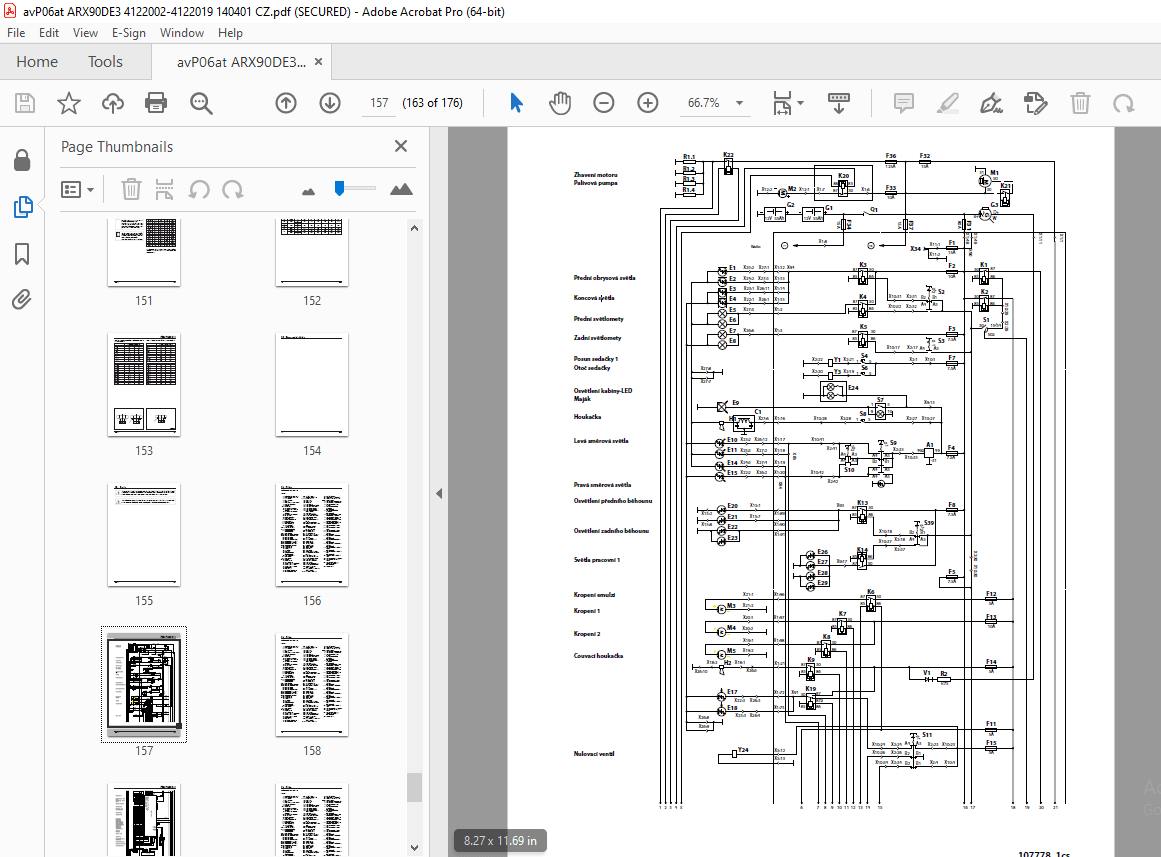Expand the fit page options dropdown arrow
Image resolution: width=1161 pixels, height=857 pixels.
coord(800,103)
